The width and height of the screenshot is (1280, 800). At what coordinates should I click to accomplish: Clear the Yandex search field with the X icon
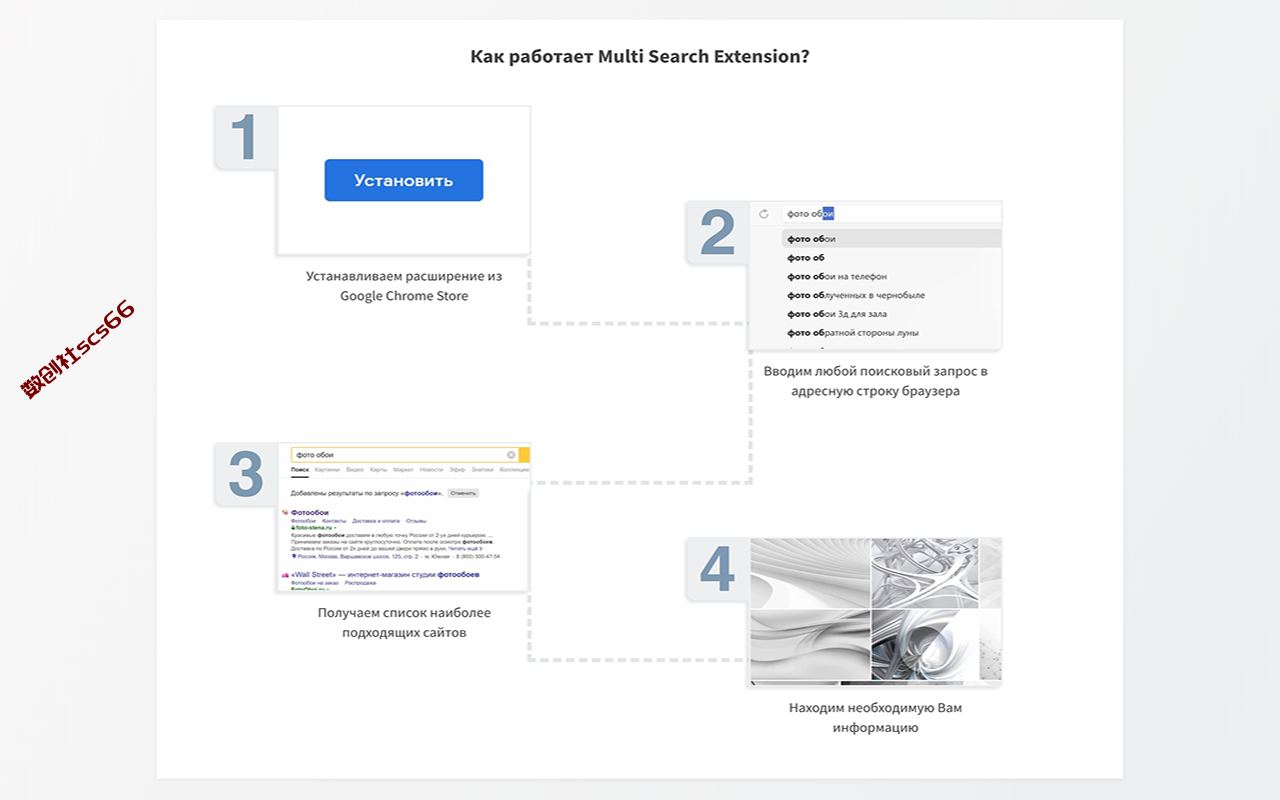(511, 455)
